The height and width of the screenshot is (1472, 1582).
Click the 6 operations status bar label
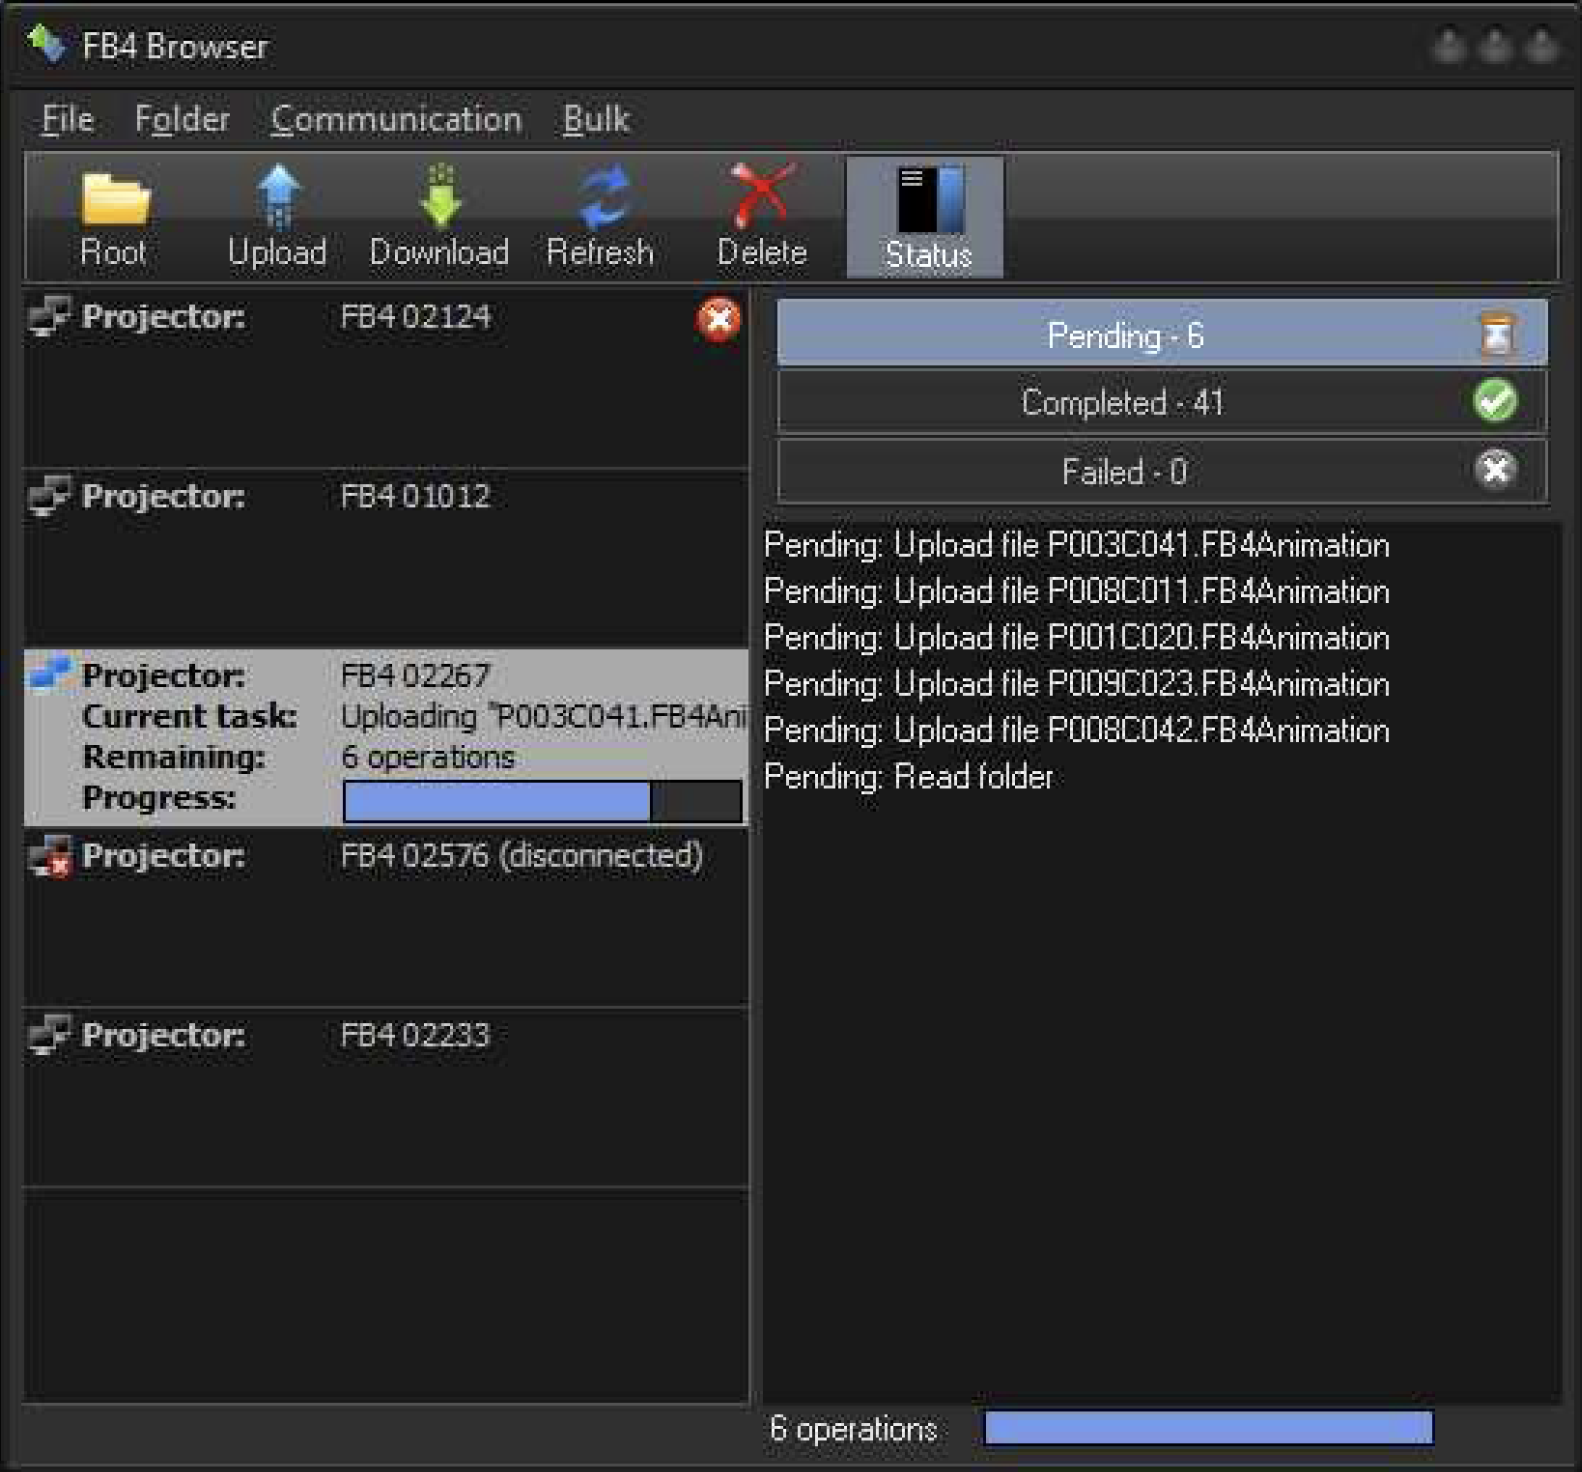[854, 1429]
